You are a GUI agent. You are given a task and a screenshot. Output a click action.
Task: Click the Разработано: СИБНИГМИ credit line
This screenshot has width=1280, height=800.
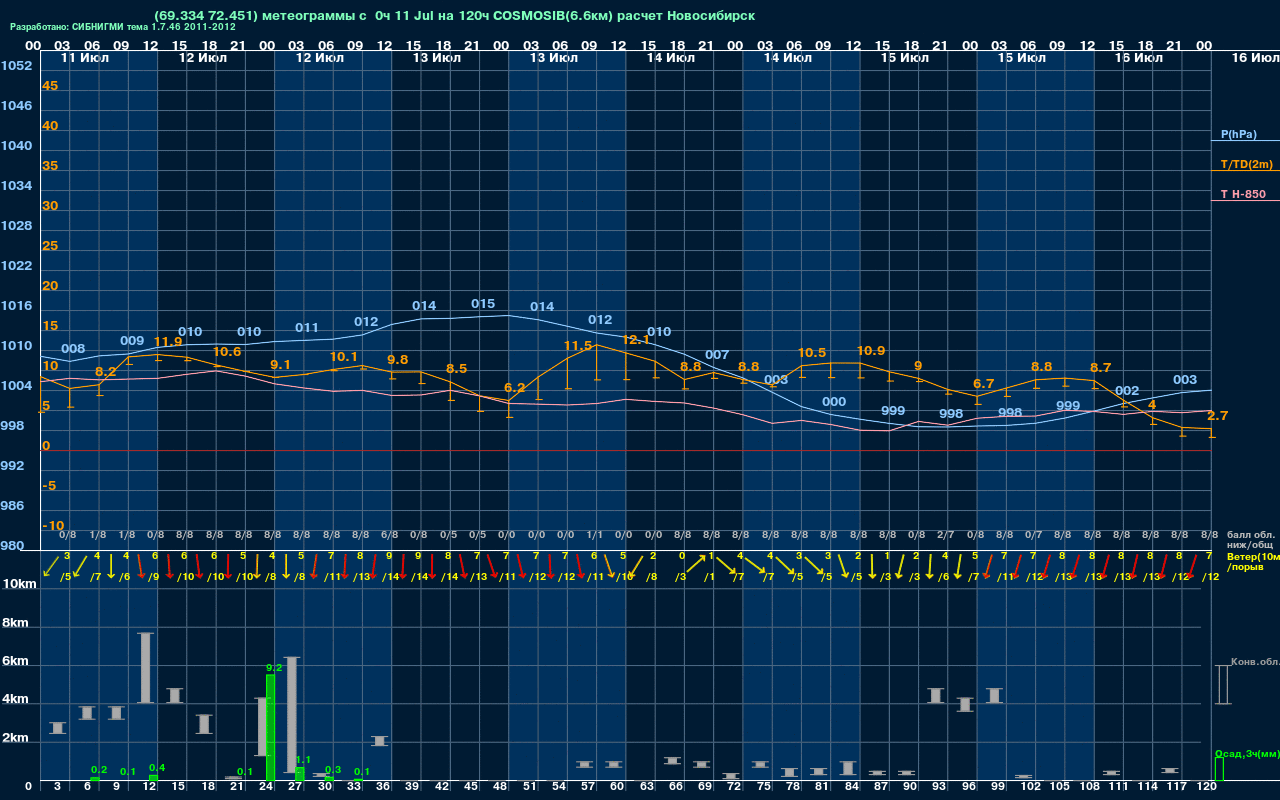123,27
